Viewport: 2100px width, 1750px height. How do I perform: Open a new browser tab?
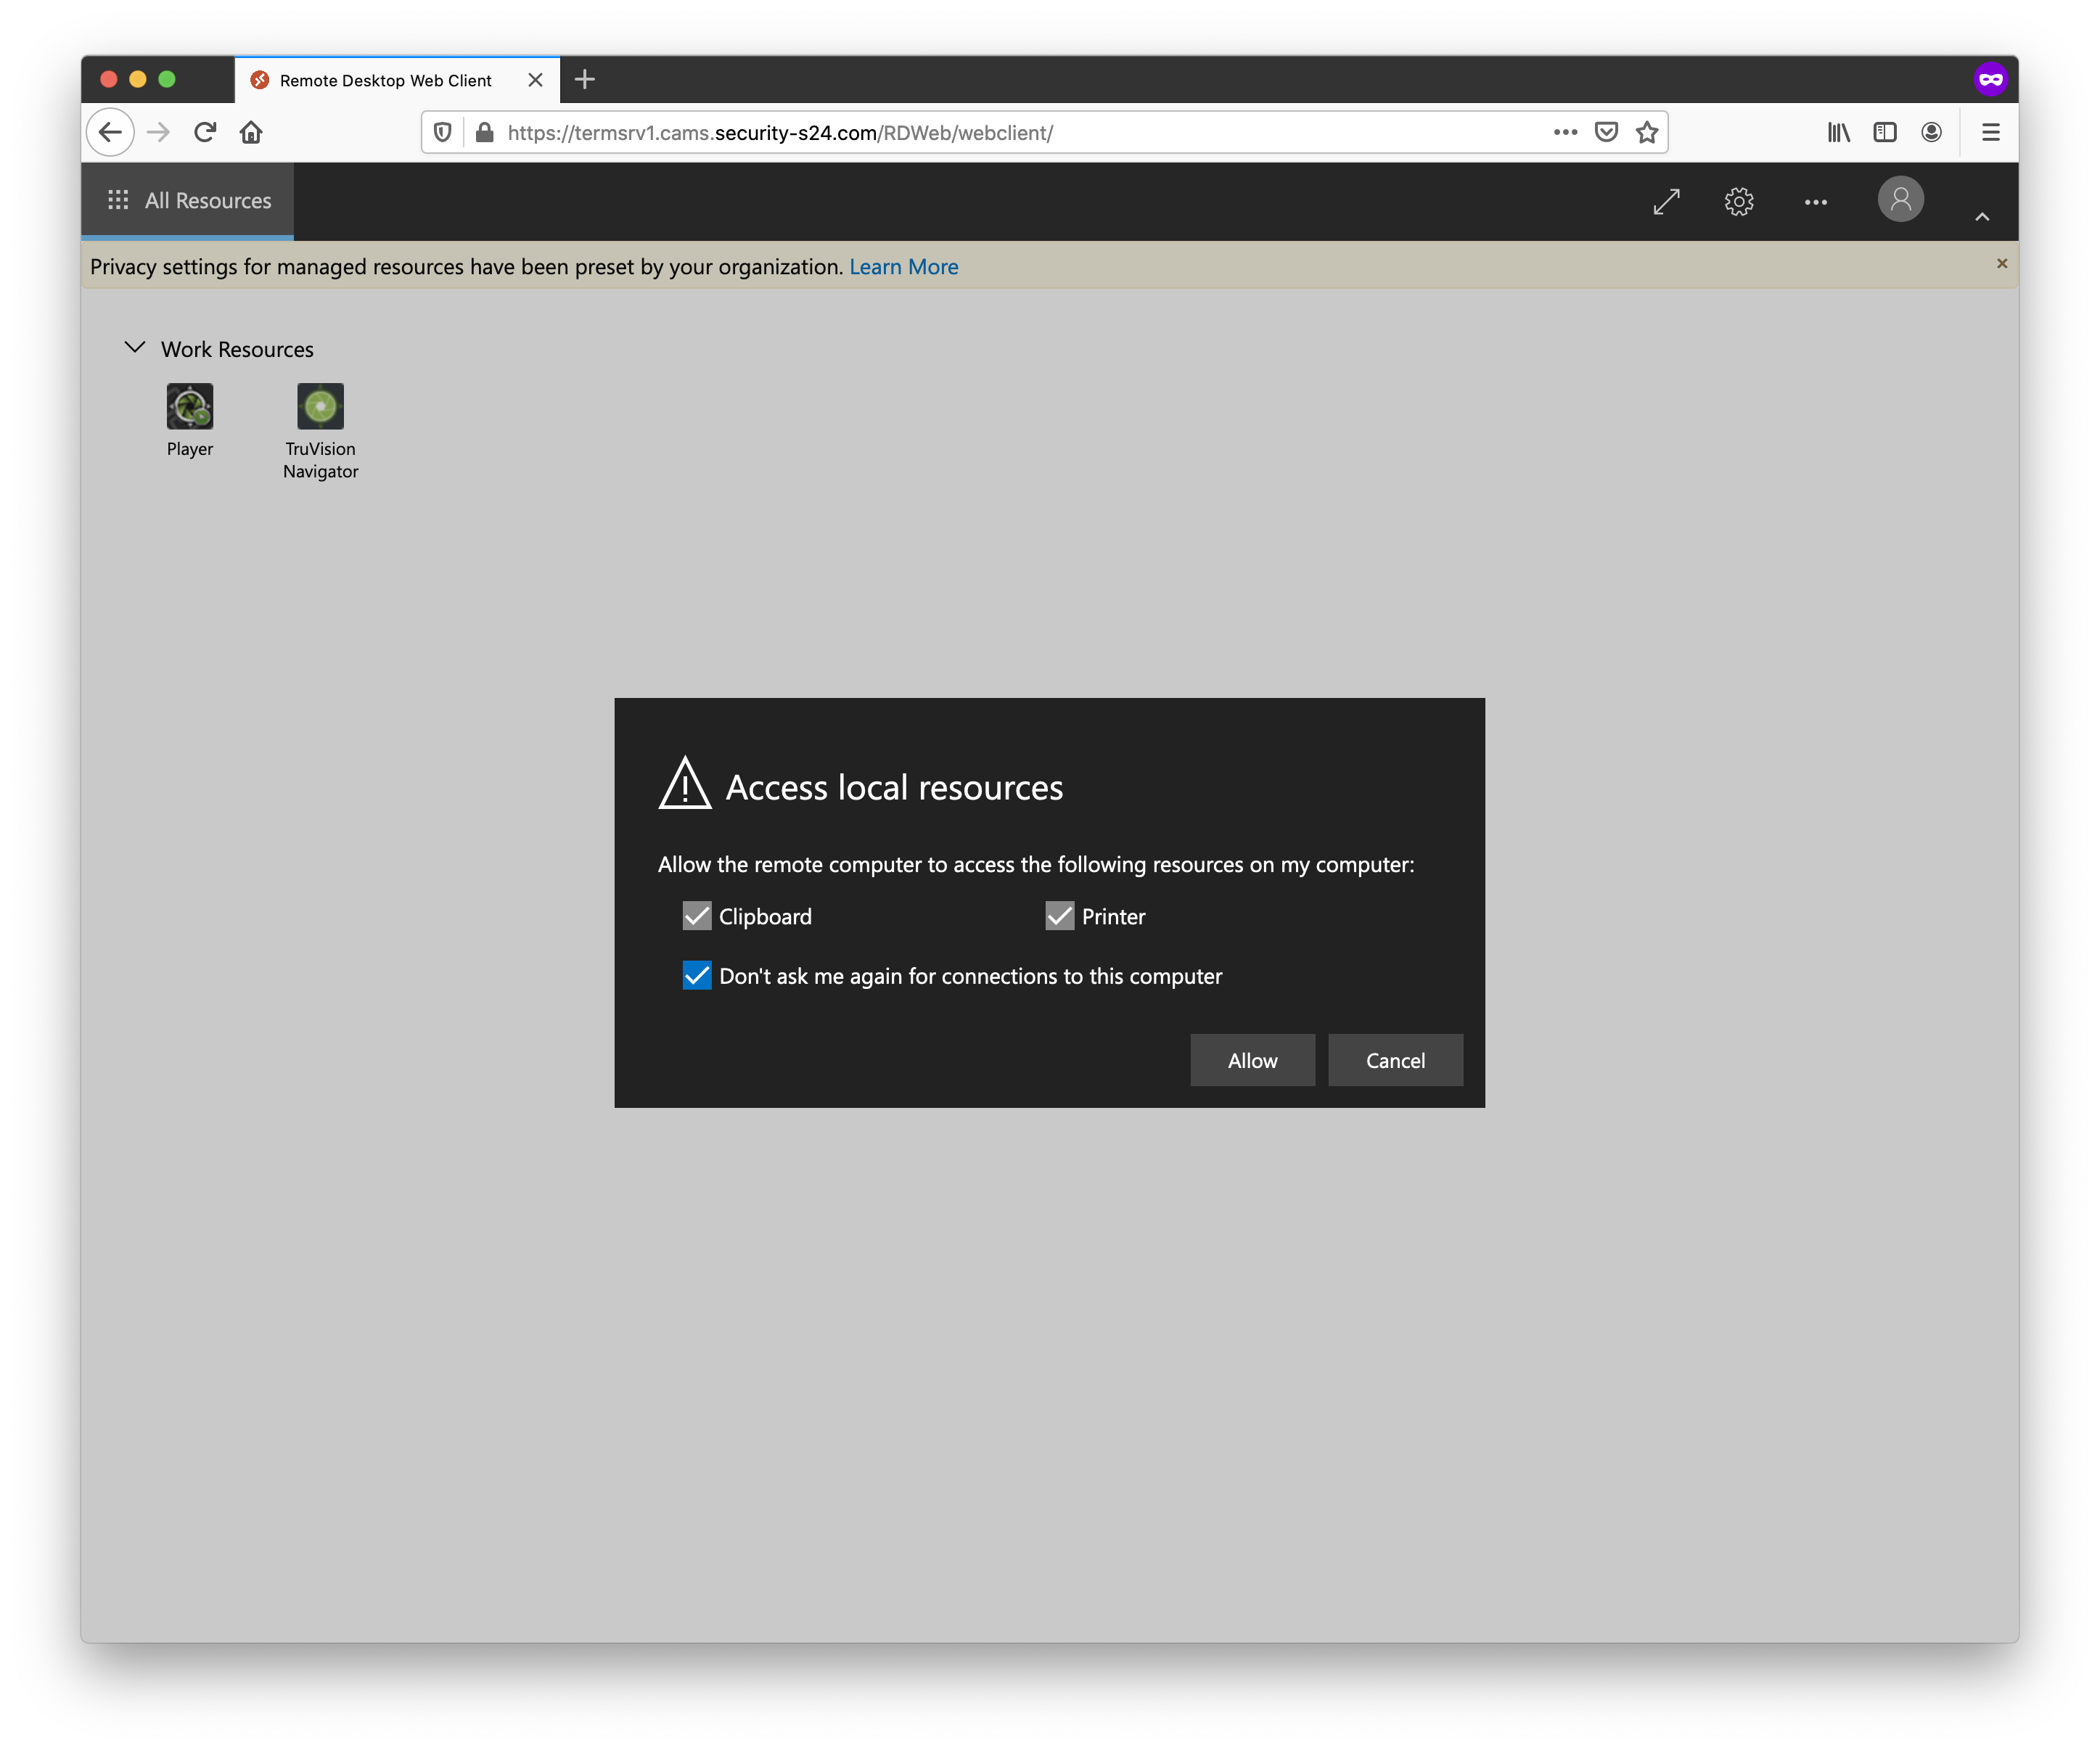pos(585,79)
